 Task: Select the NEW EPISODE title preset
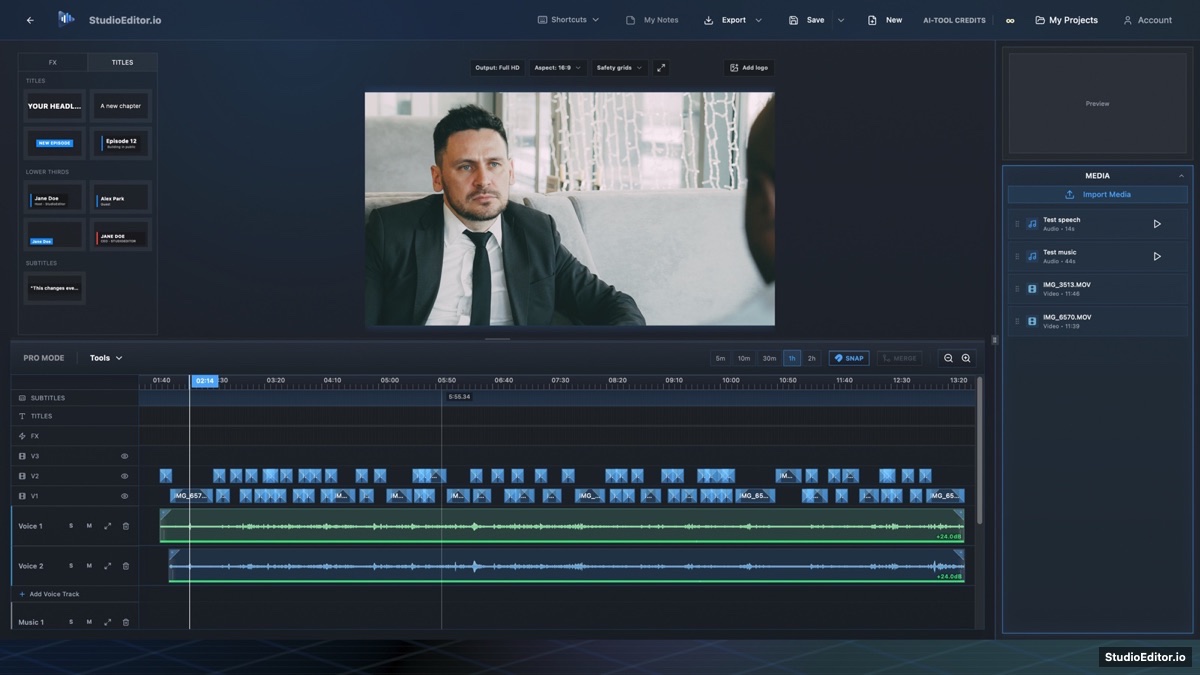point(55,143)
